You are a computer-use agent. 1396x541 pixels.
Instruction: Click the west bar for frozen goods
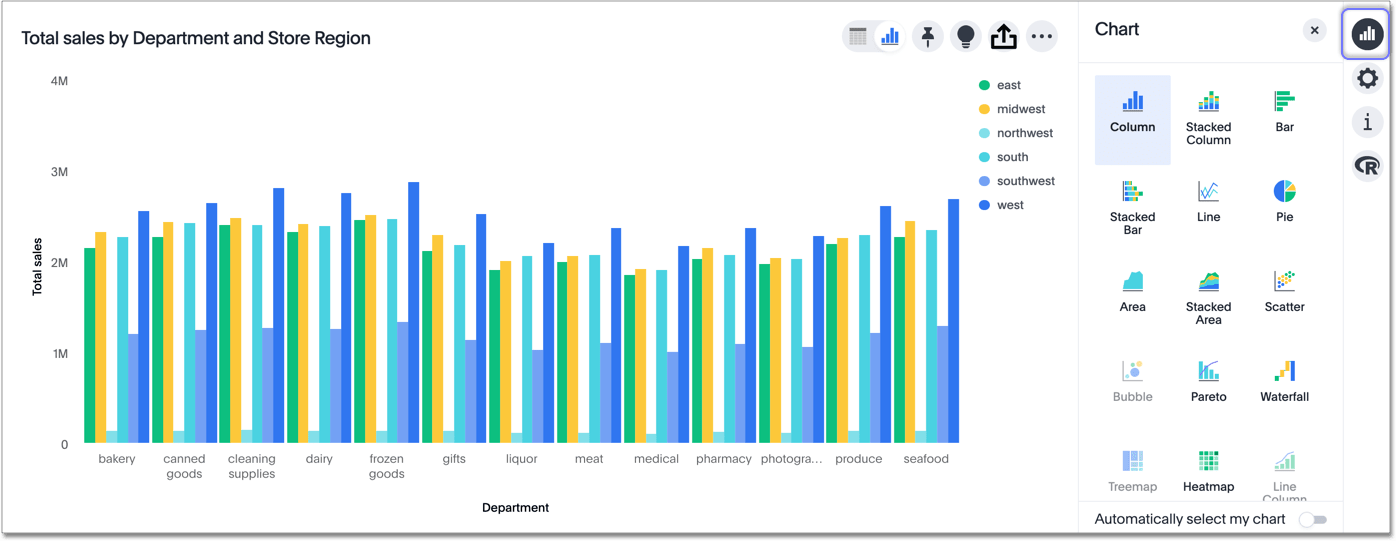click(413, 312)
